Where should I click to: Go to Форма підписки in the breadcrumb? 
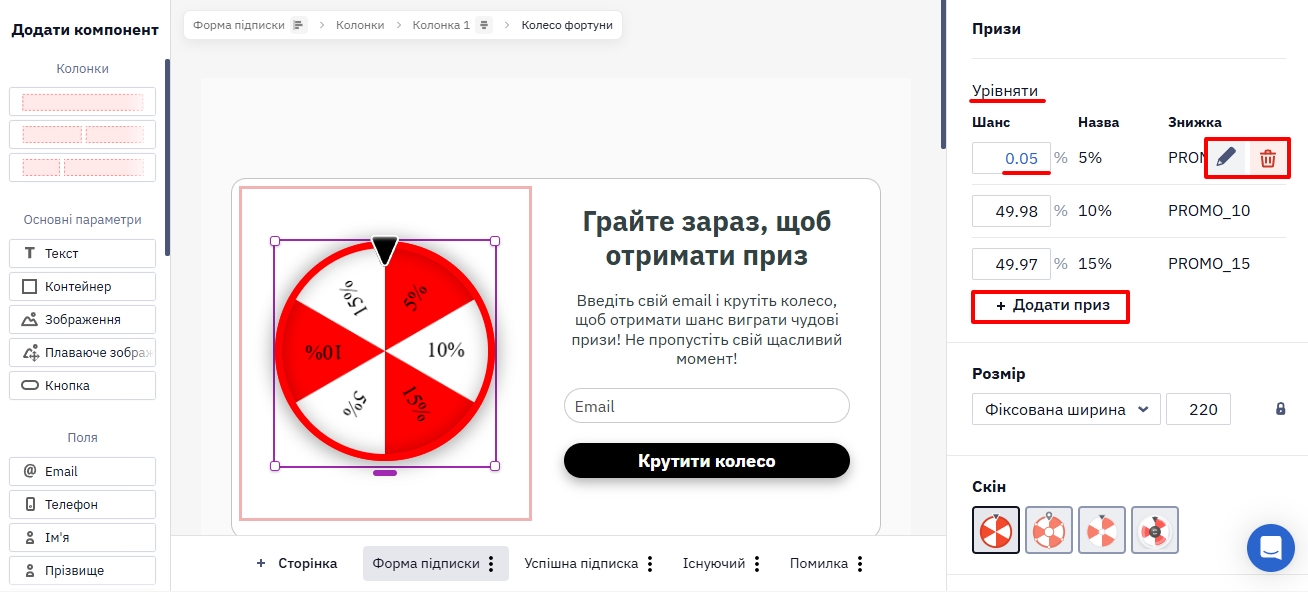pos(239,25)
